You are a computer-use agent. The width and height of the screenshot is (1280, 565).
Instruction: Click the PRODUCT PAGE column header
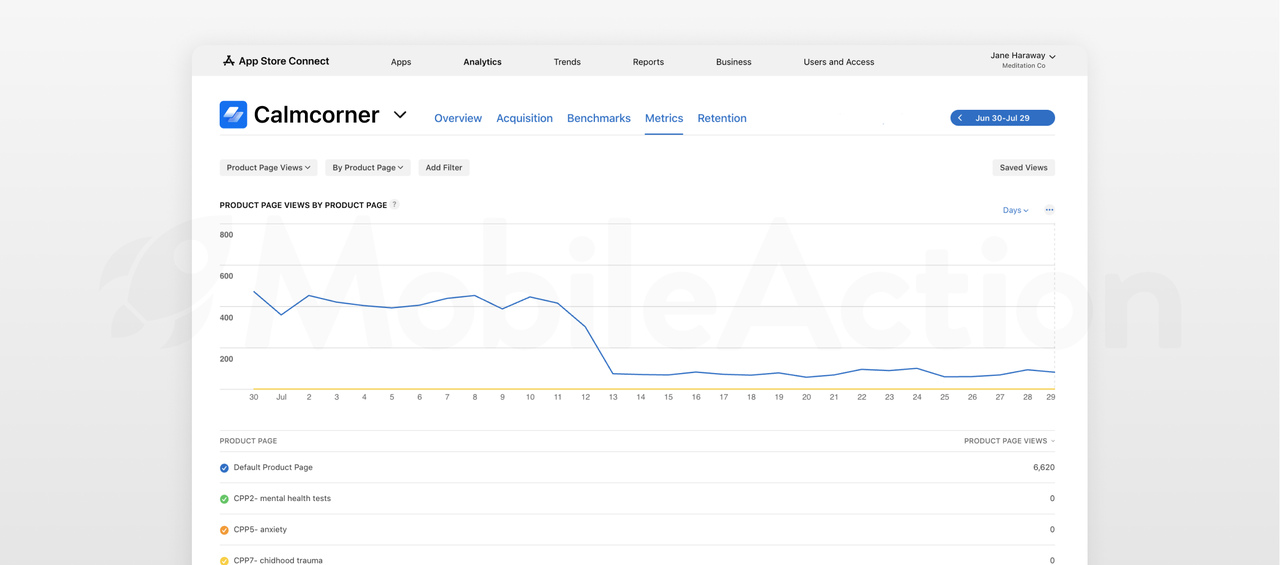(x=248, y=441)
